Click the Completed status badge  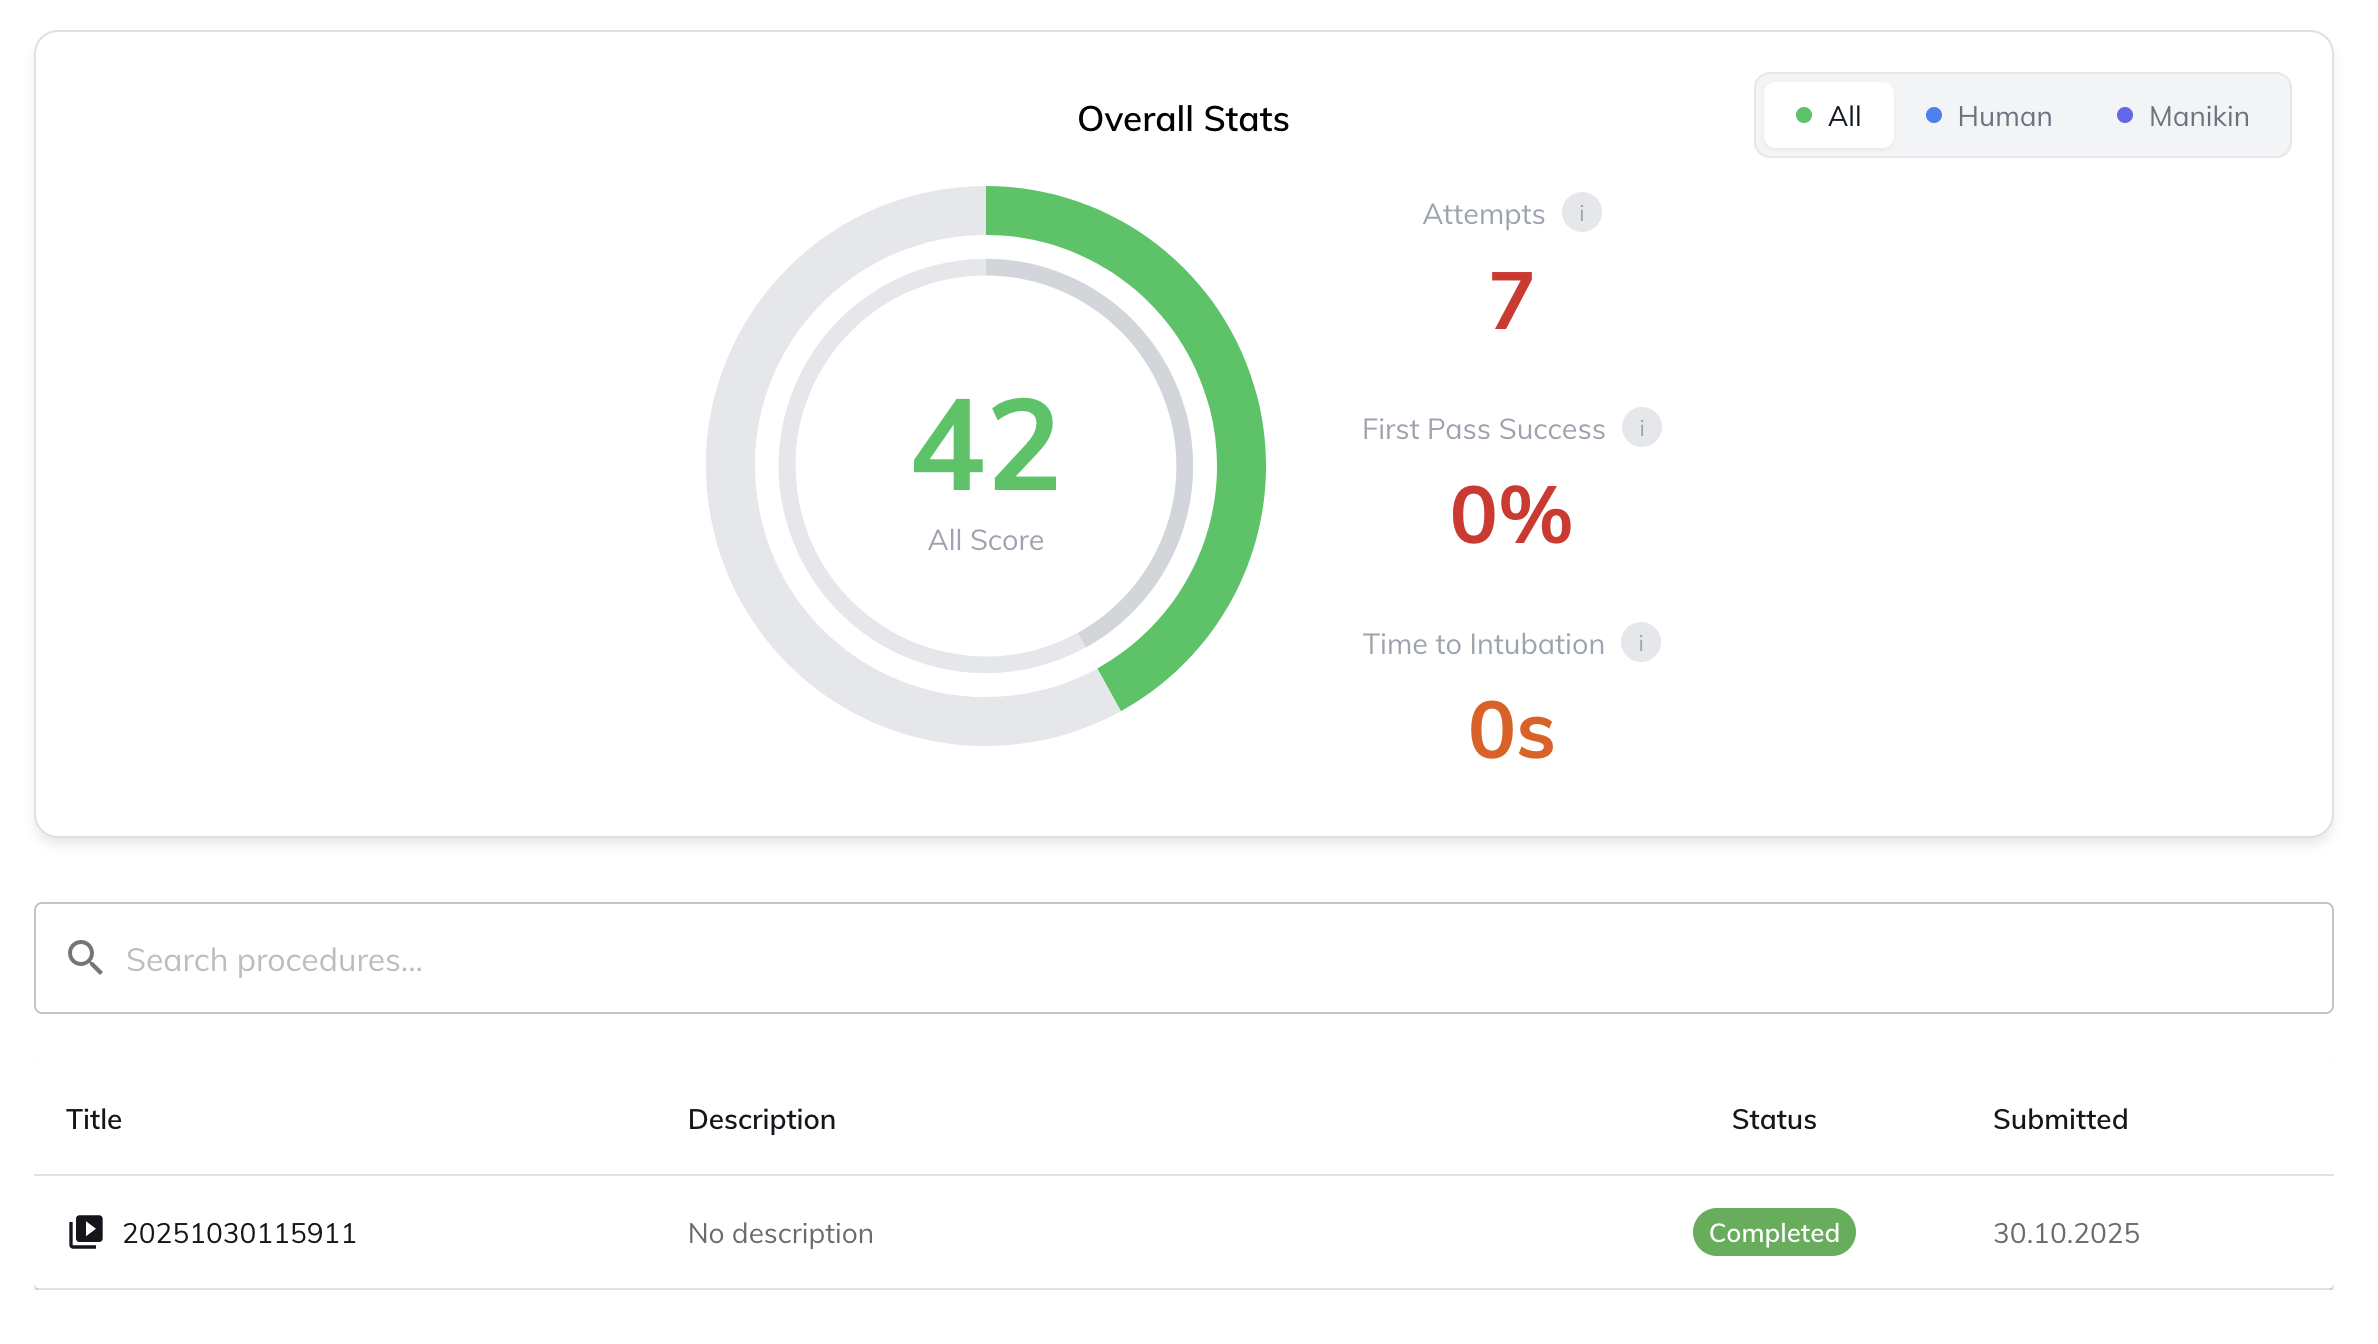pos(1774,1232)
